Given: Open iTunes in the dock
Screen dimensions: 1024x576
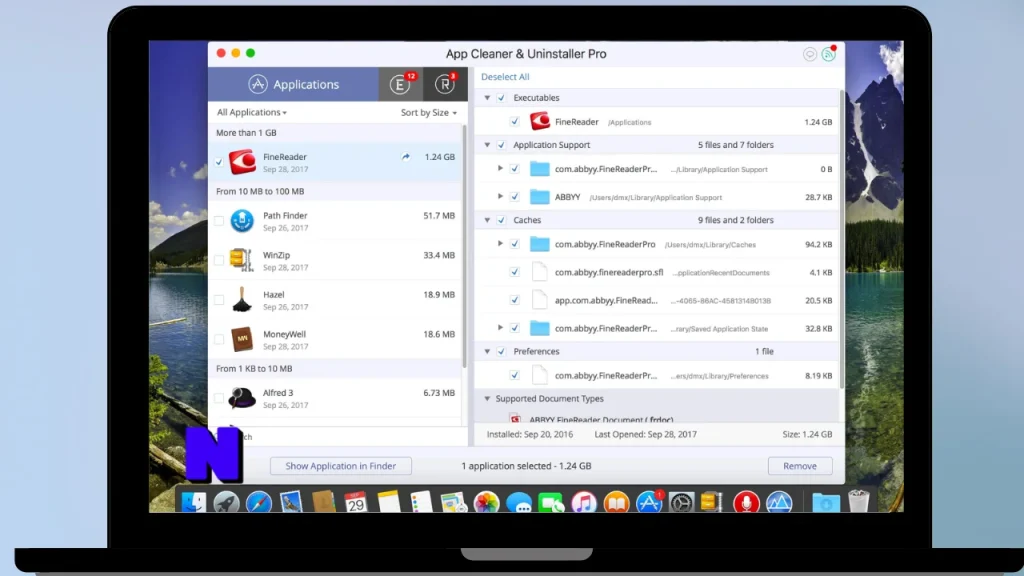Looking at the screenshot, I should point(584,503).
